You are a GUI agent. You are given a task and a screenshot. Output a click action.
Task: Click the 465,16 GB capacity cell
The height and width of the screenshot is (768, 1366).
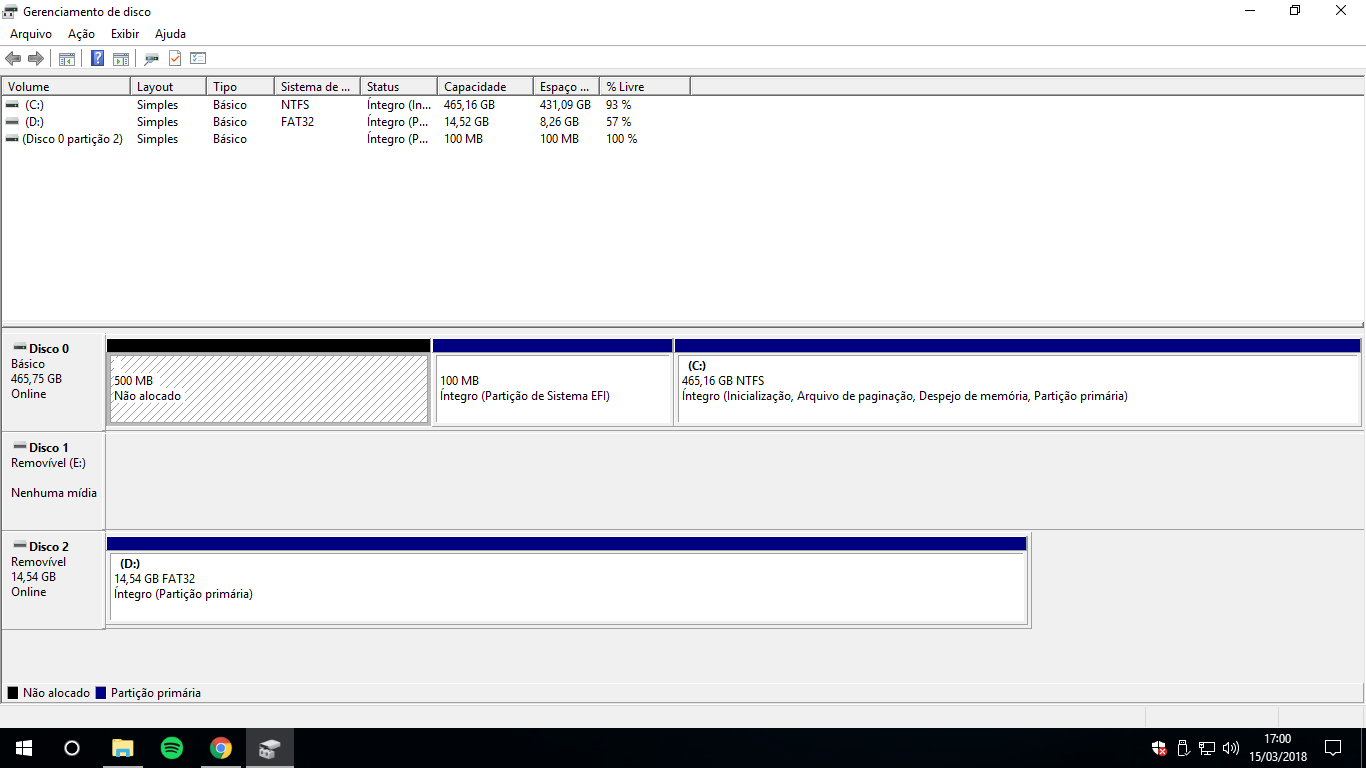click(469, 105)
